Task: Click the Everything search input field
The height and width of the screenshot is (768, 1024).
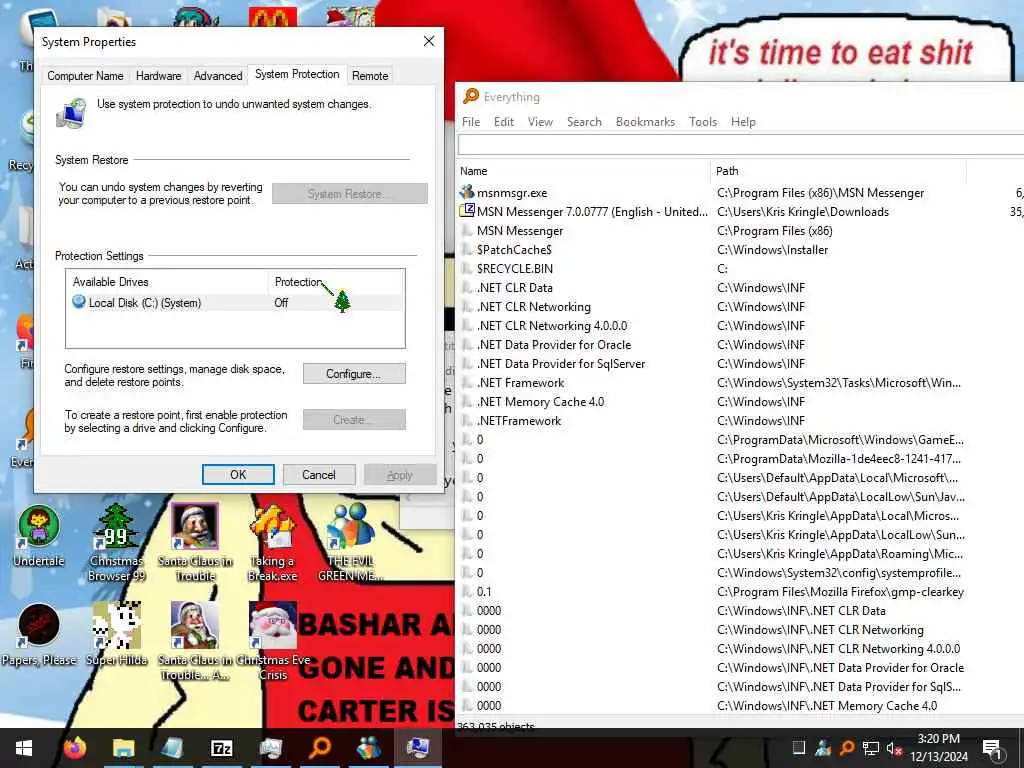Action: point(741,144)
